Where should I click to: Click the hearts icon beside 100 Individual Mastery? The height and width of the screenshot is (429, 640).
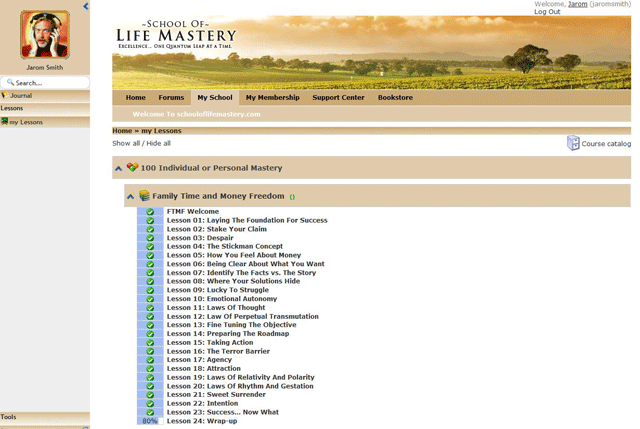[x=132, y=168]
